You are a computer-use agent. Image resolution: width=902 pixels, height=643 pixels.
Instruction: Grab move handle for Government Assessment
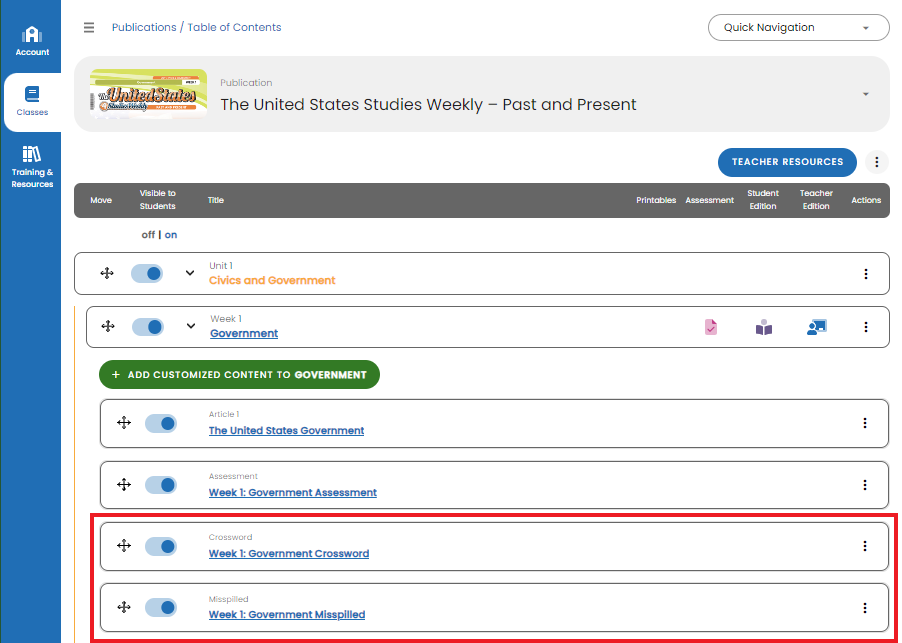[x=124, y=484]
